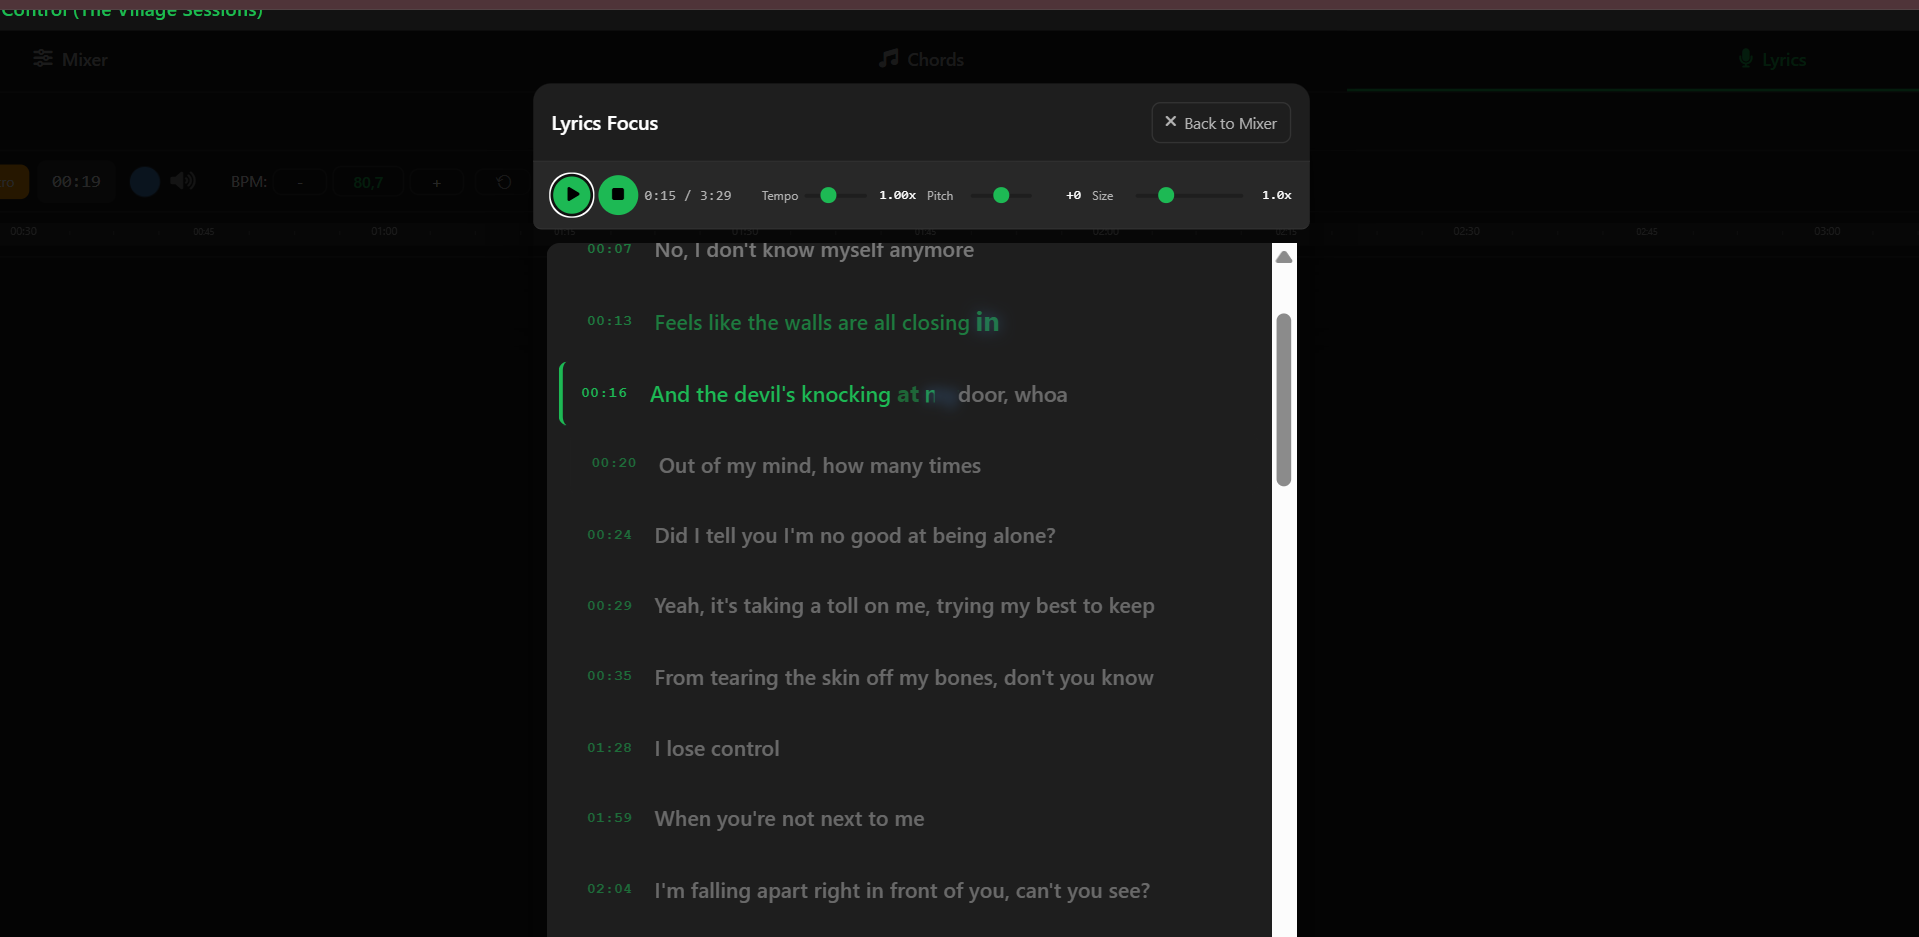Click the blue round button next to 00:19

pos(145,182)
